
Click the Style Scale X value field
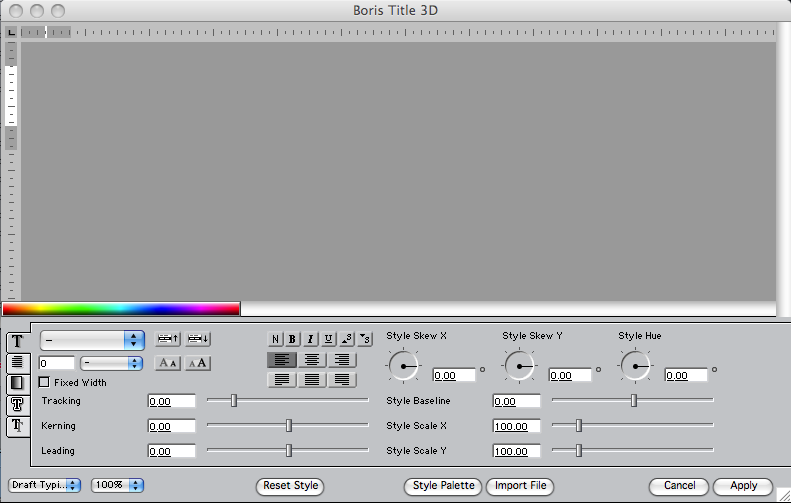coord(517,426)
